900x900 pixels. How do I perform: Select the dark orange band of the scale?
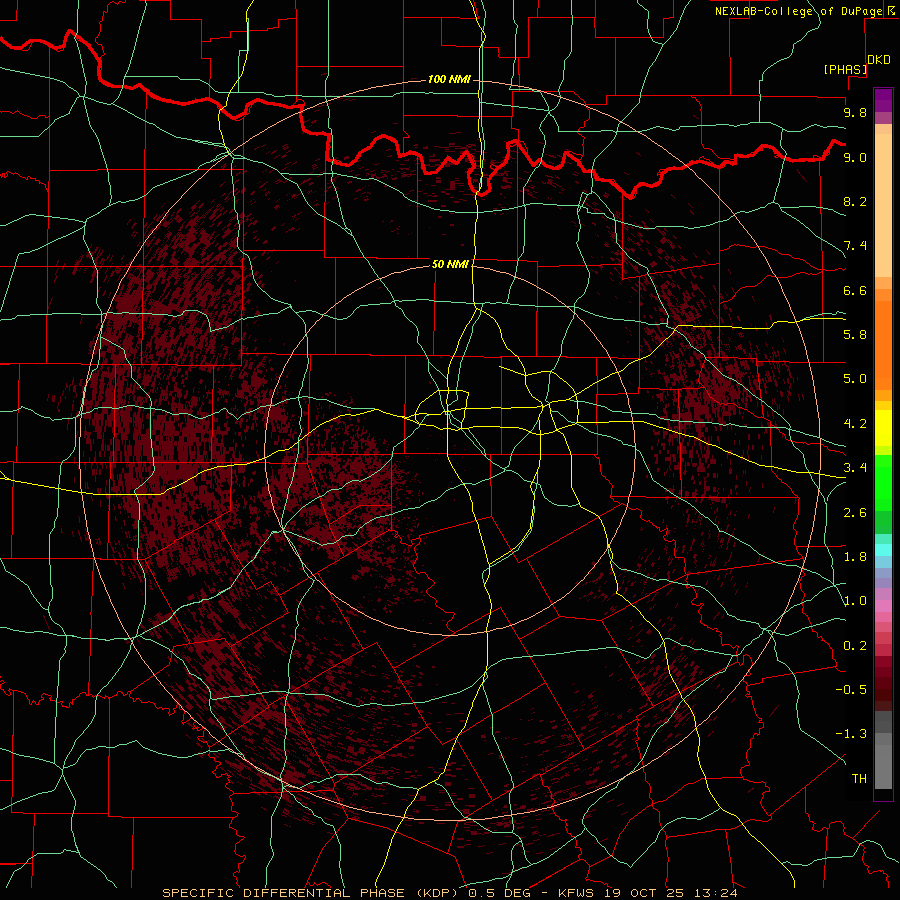click(883, 345)
